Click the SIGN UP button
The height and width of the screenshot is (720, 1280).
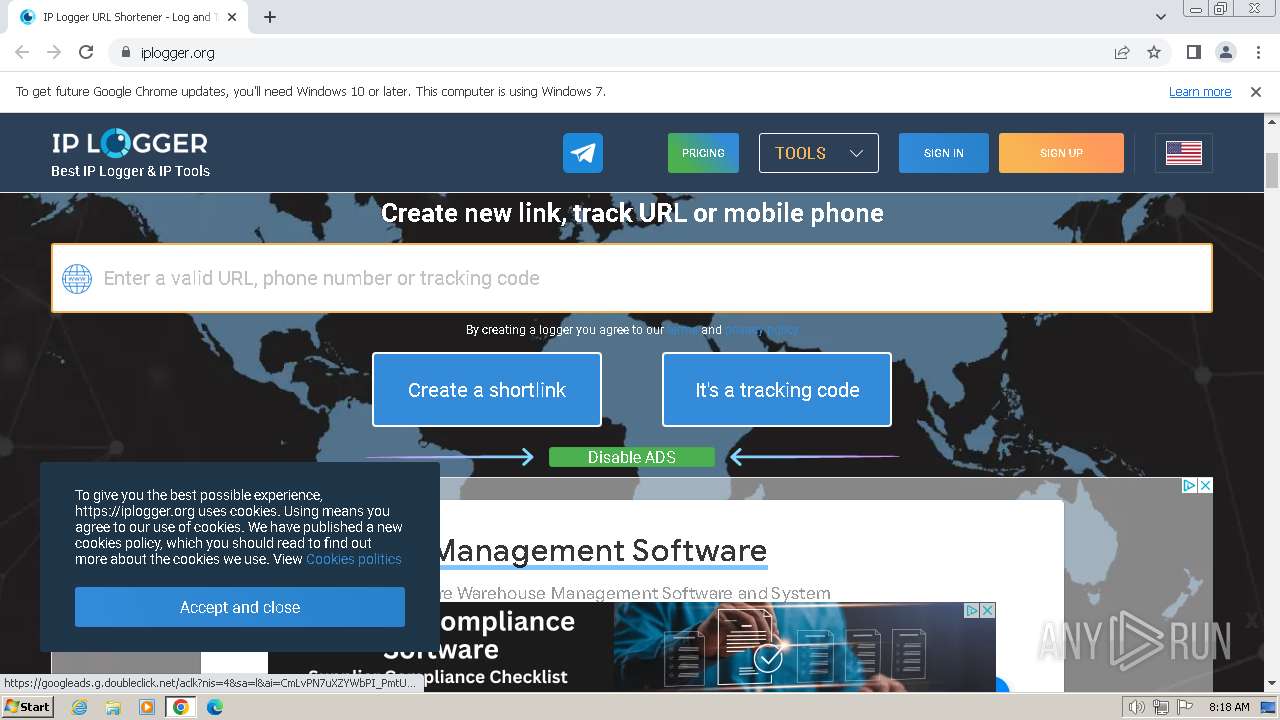click(1061, 153)
